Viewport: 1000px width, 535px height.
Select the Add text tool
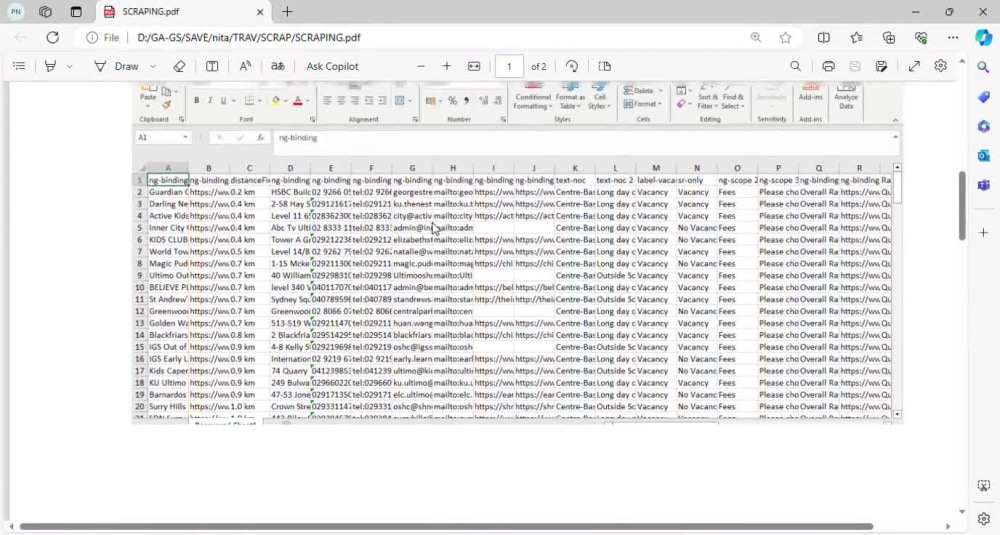[x=212, y=66]
